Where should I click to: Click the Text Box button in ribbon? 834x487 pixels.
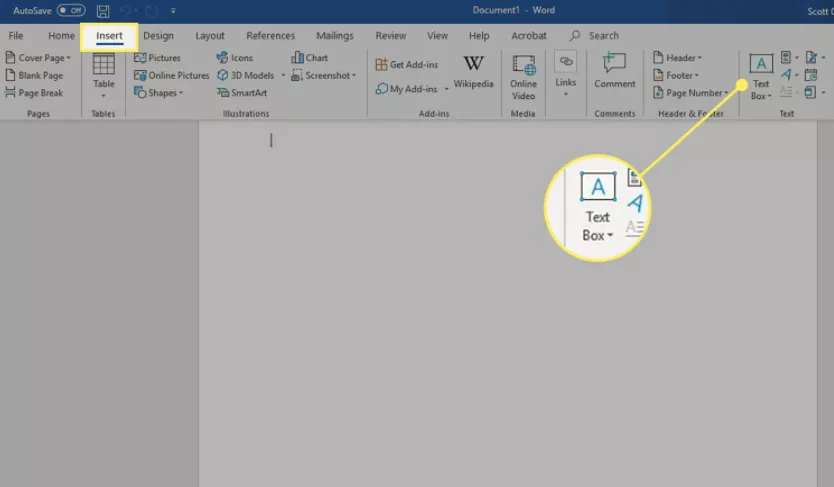761,77
